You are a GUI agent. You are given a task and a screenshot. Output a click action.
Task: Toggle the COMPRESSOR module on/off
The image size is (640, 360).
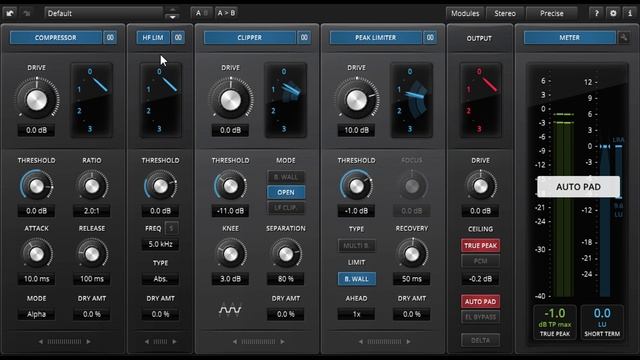[x=56, y=38]
